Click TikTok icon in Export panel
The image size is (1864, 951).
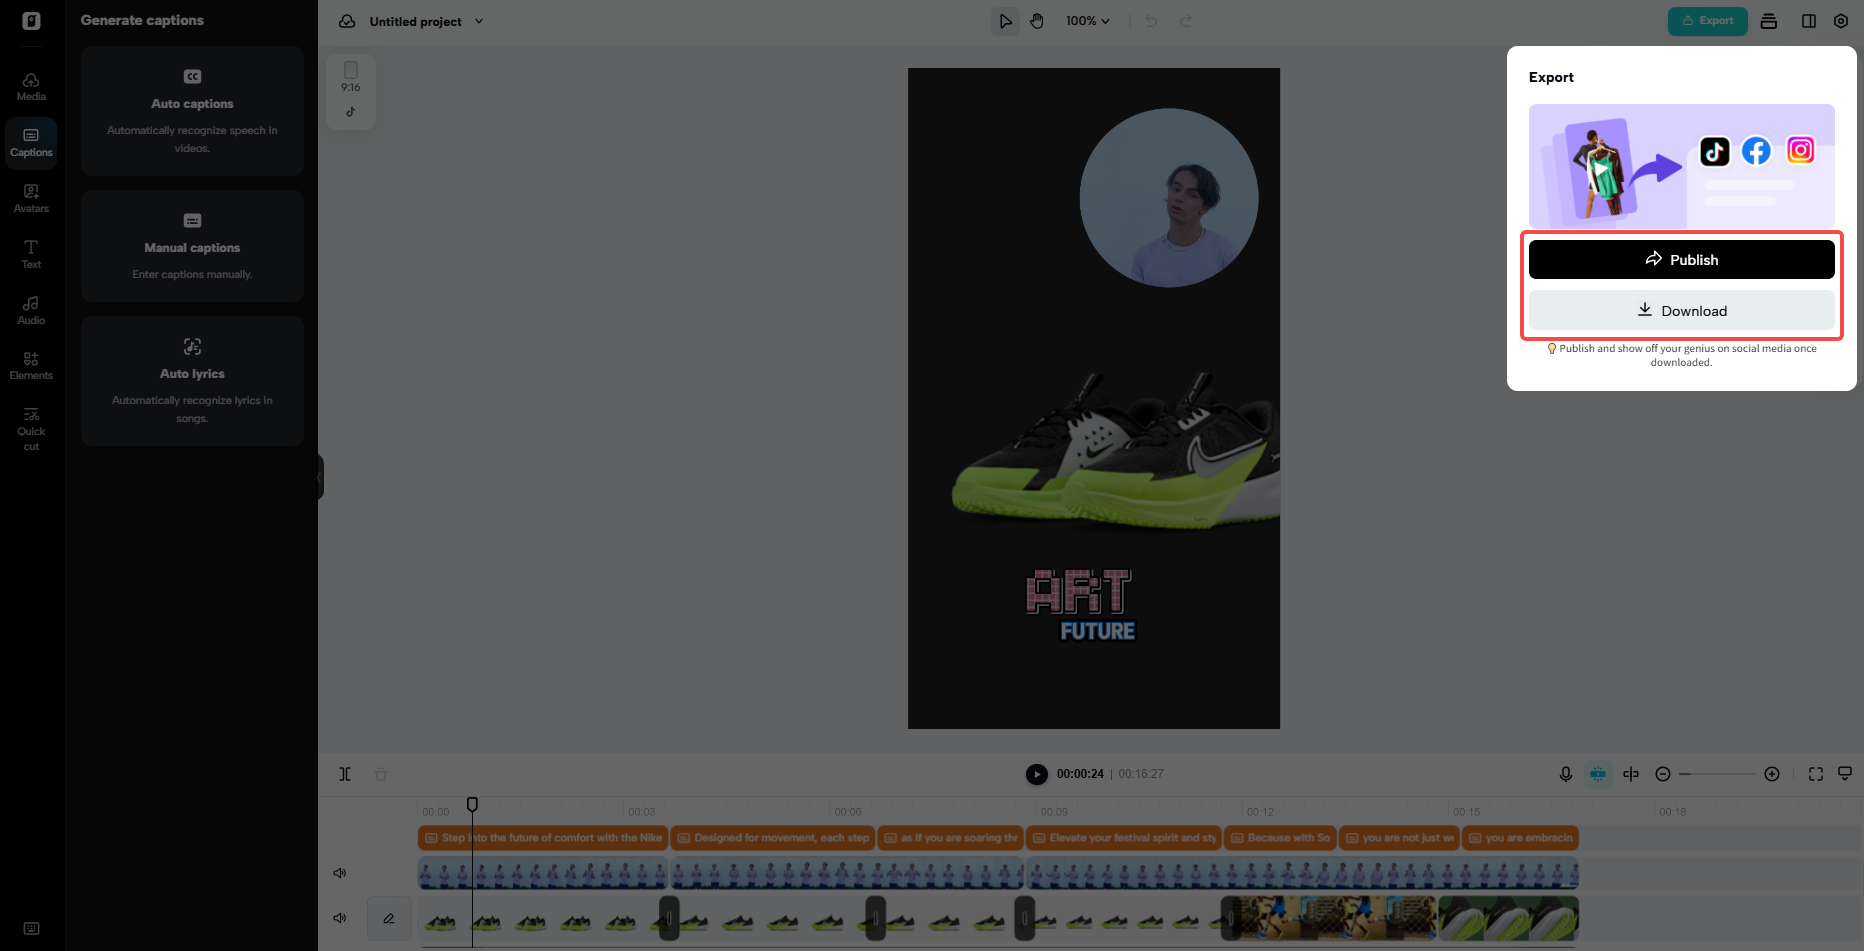click(1715, 151)
